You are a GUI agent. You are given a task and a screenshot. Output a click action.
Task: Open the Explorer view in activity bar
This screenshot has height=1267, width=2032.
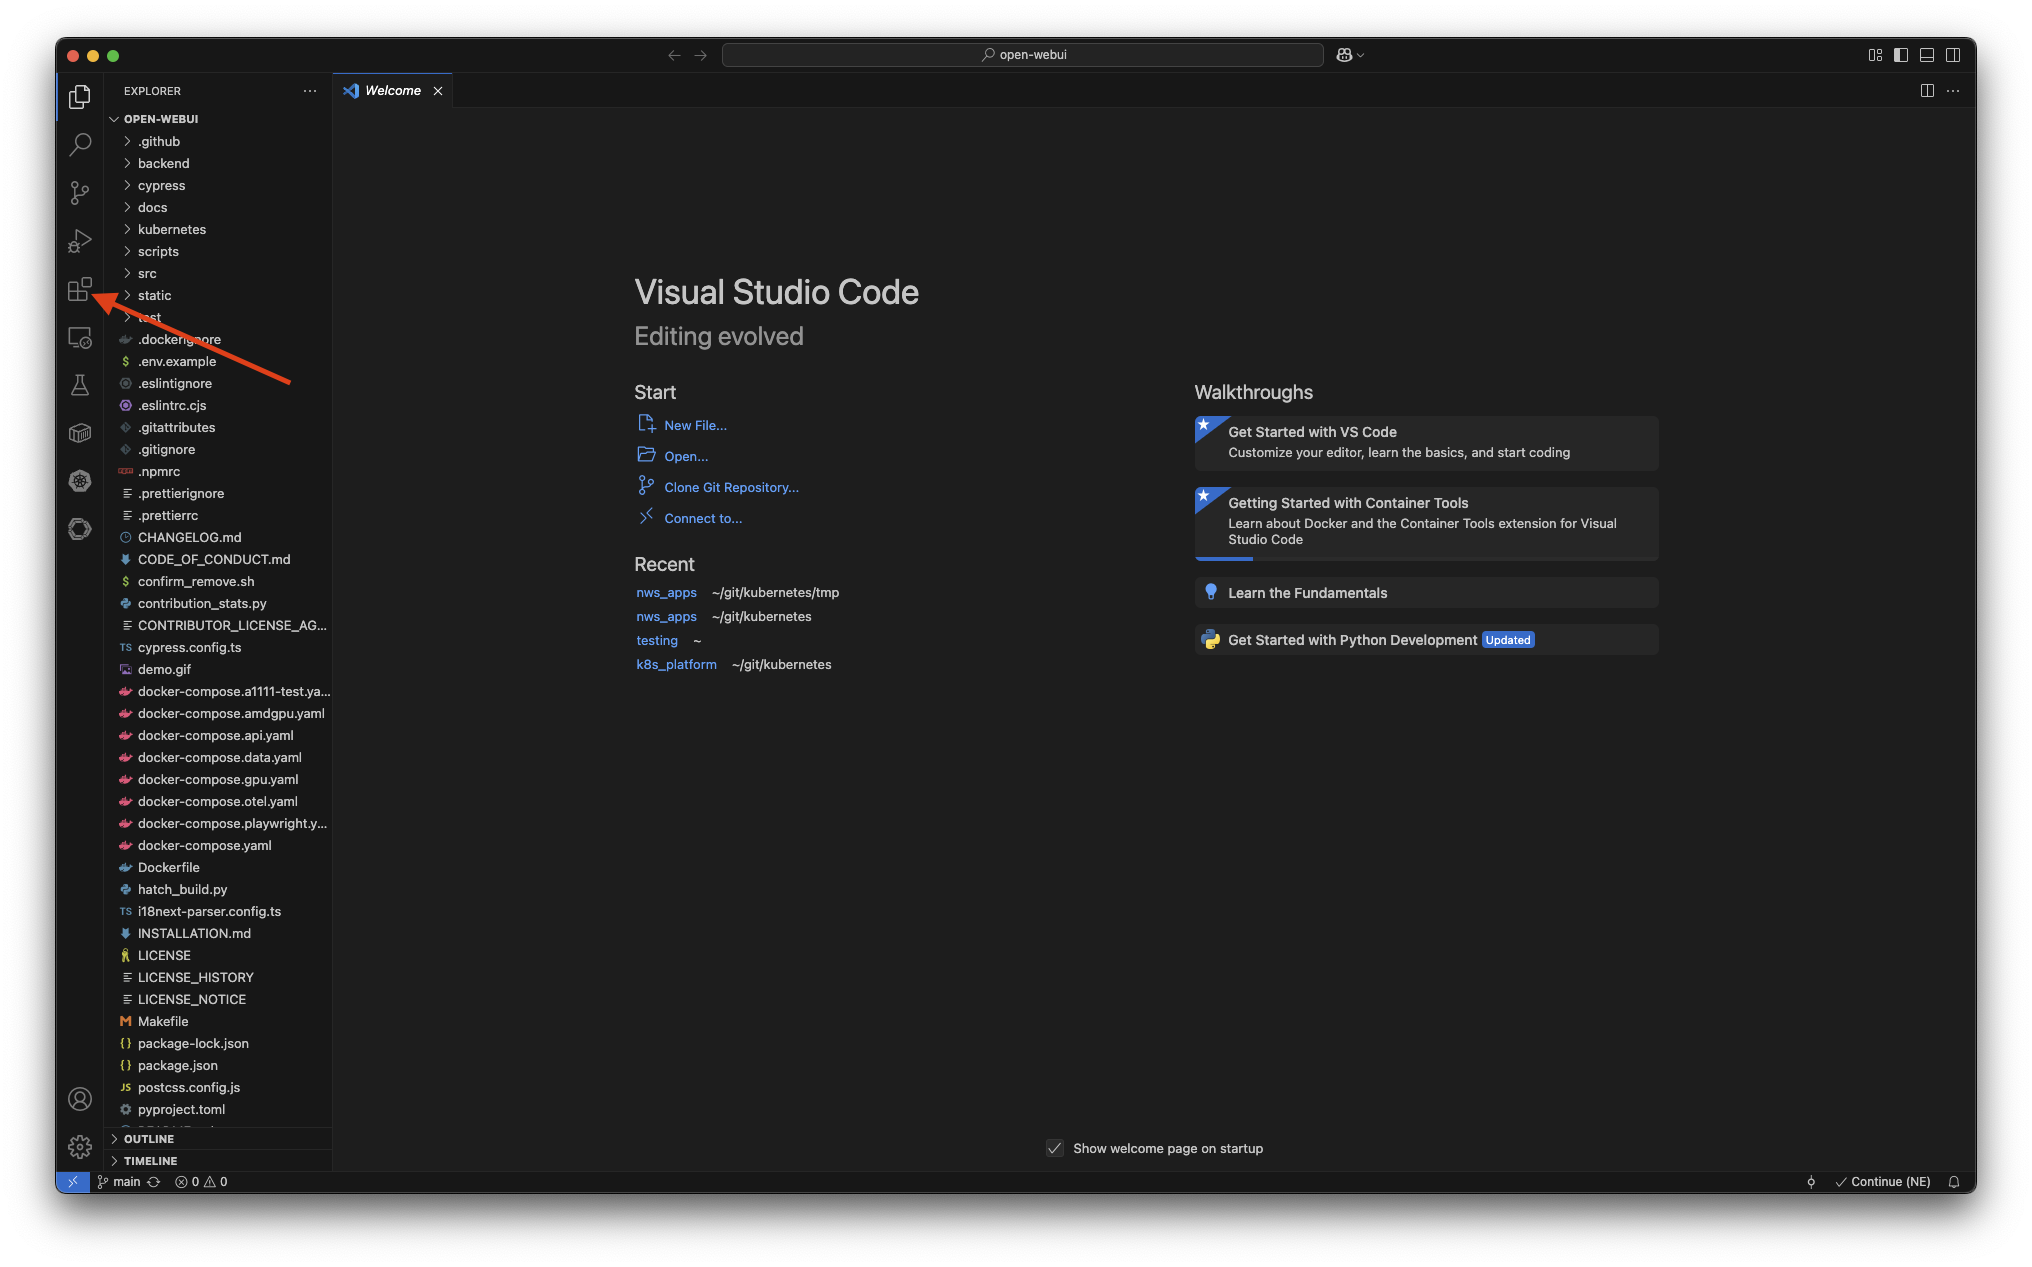tap(80, 96)
